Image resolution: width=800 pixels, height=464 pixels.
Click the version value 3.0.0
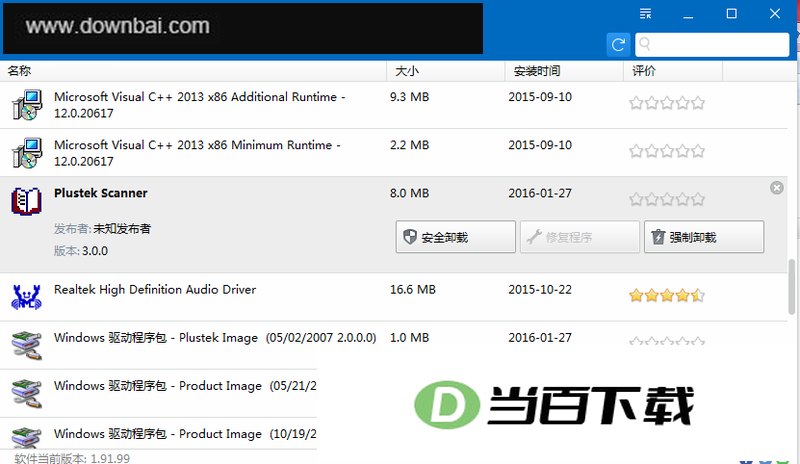(95, 251)
